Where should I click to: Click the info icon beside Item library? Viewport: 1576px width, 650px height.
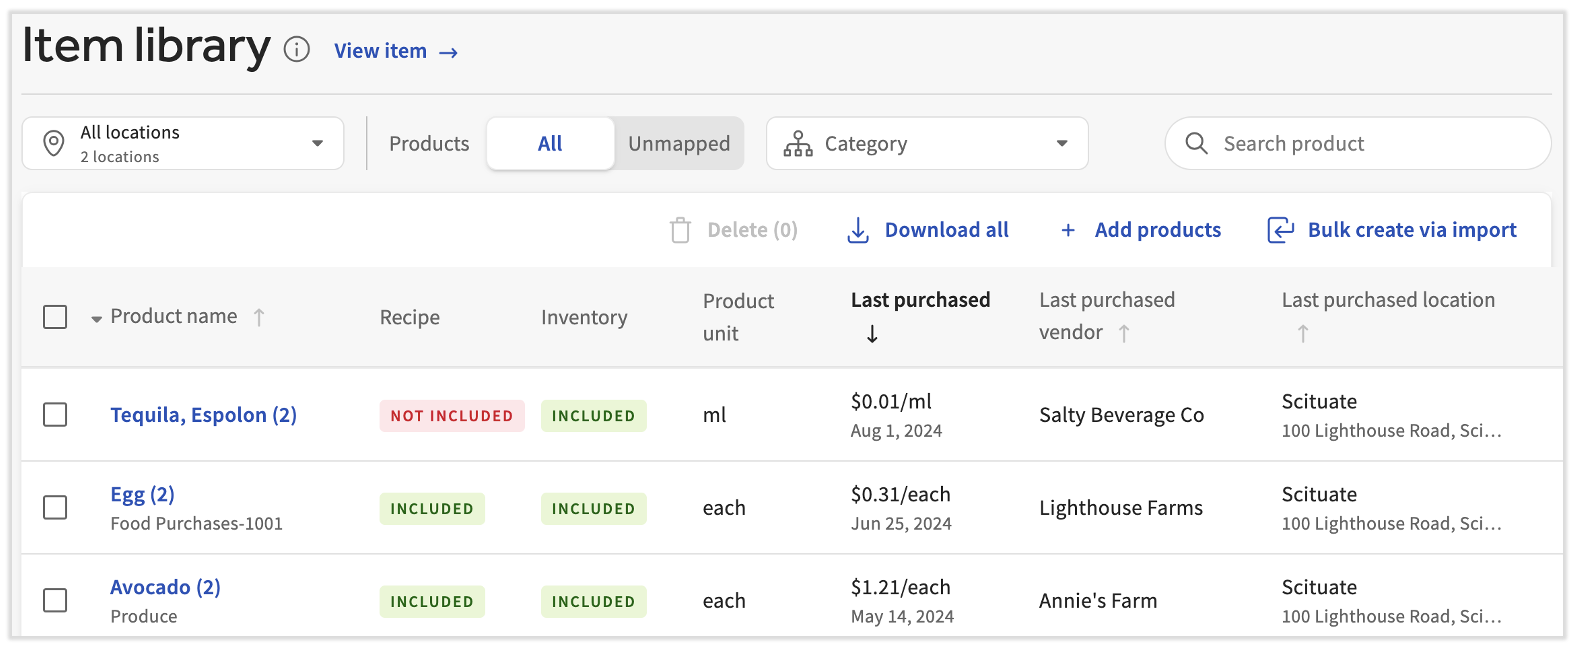297,50
